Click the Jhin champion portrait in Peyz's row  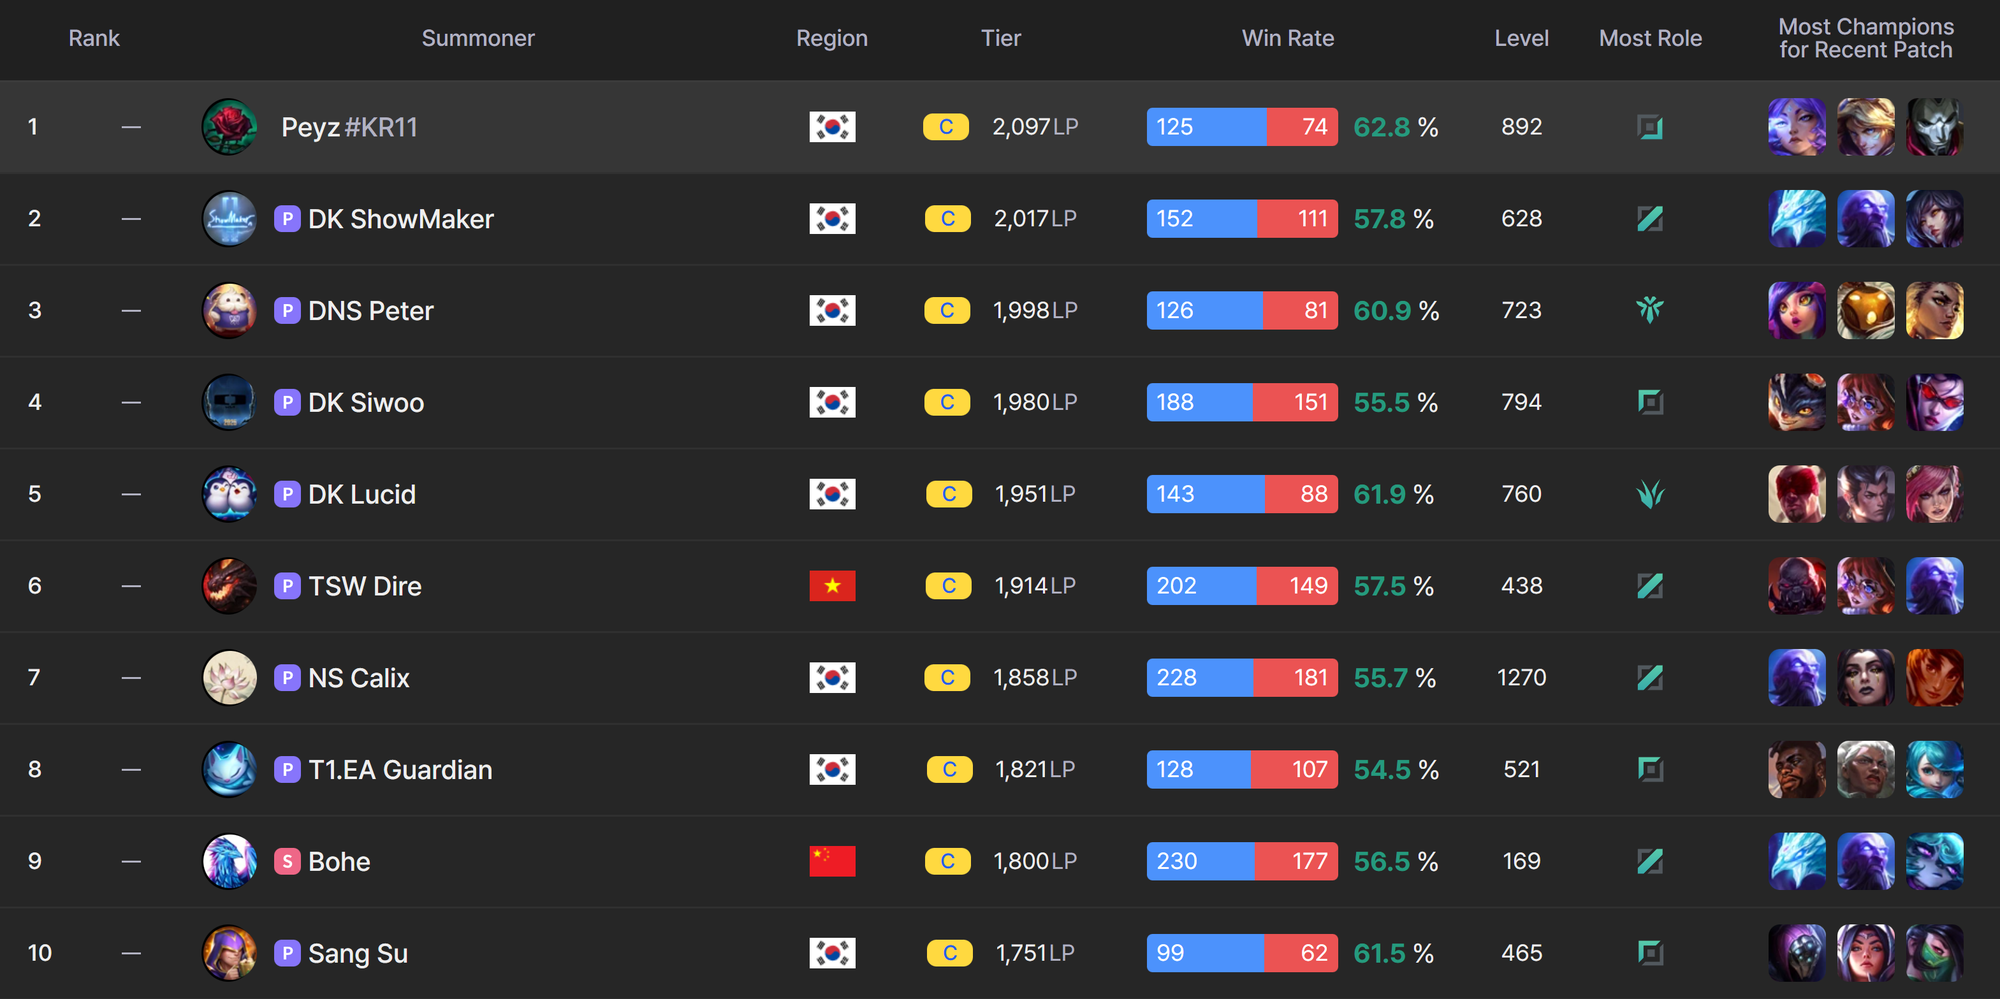(x=1934, y=127)
